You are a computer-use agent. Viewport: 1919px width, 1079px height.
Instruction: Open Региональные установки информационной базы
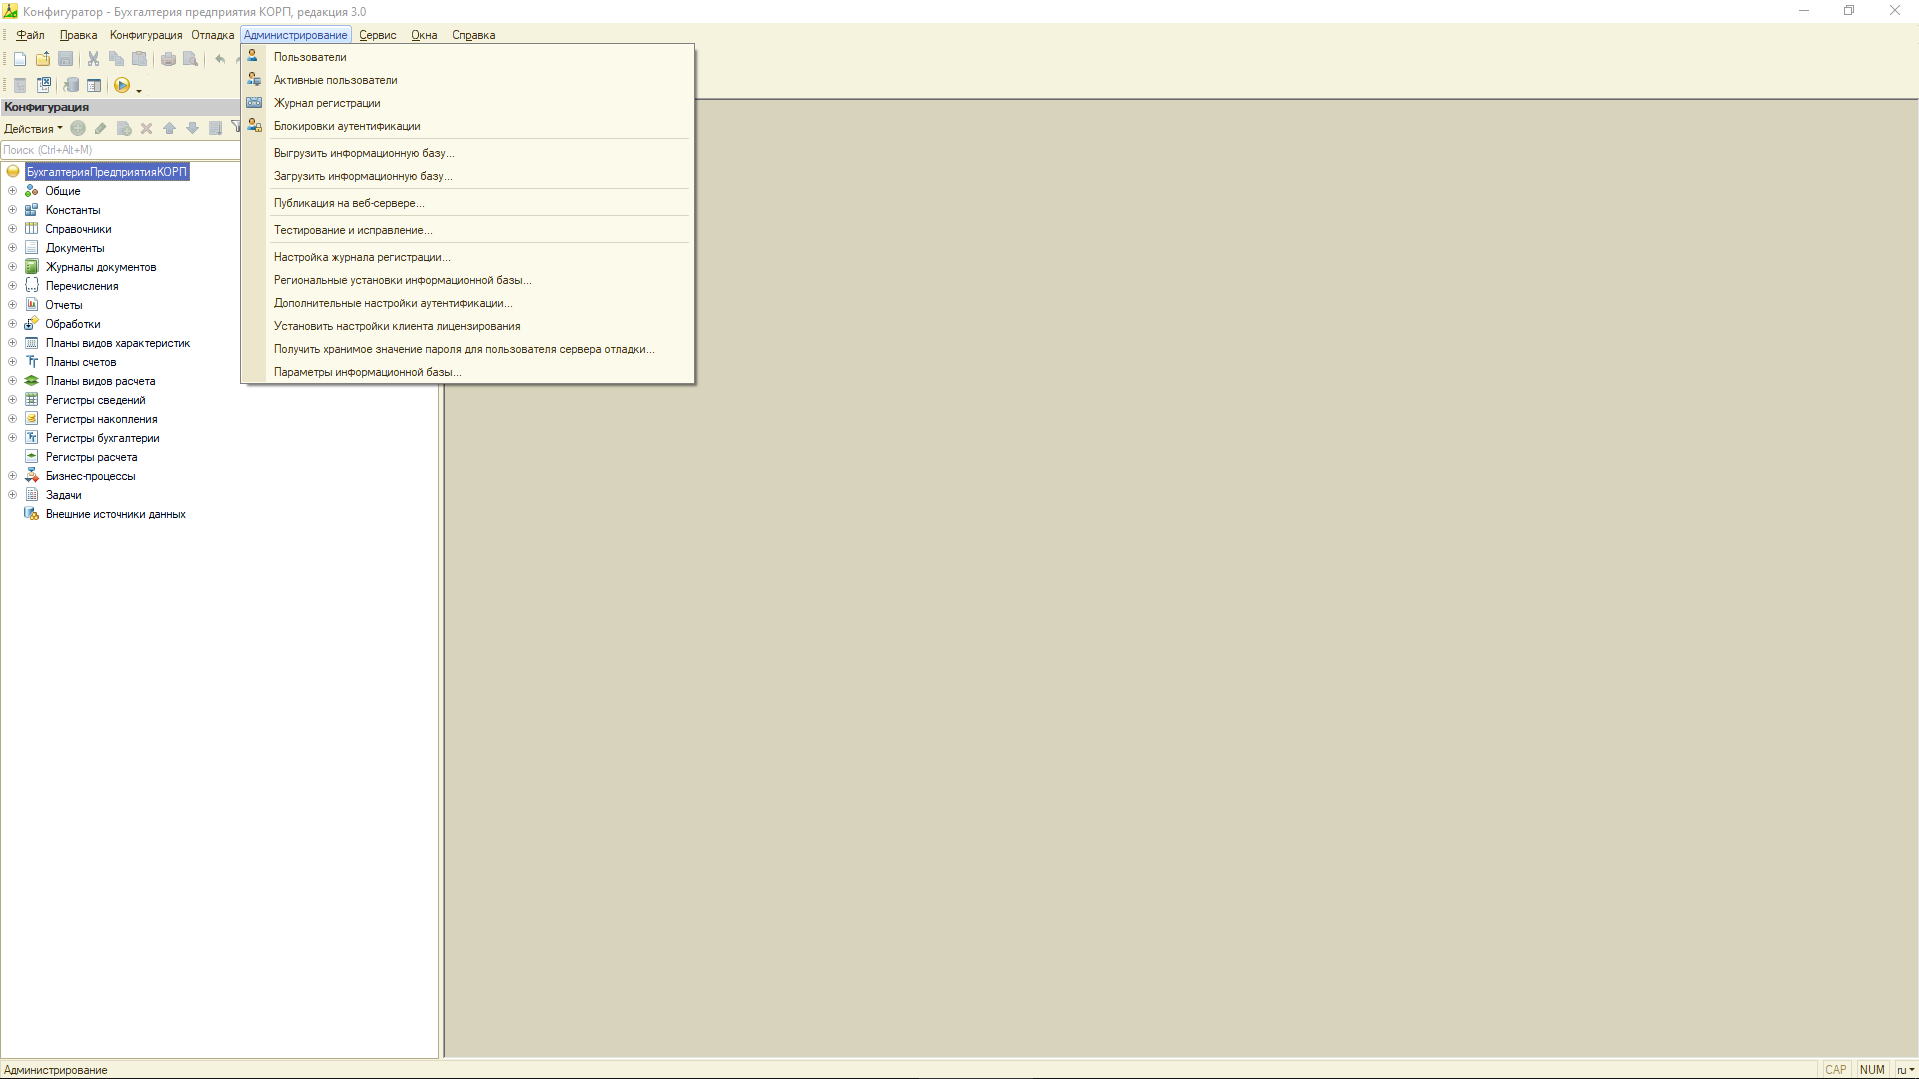pos(468,280)
